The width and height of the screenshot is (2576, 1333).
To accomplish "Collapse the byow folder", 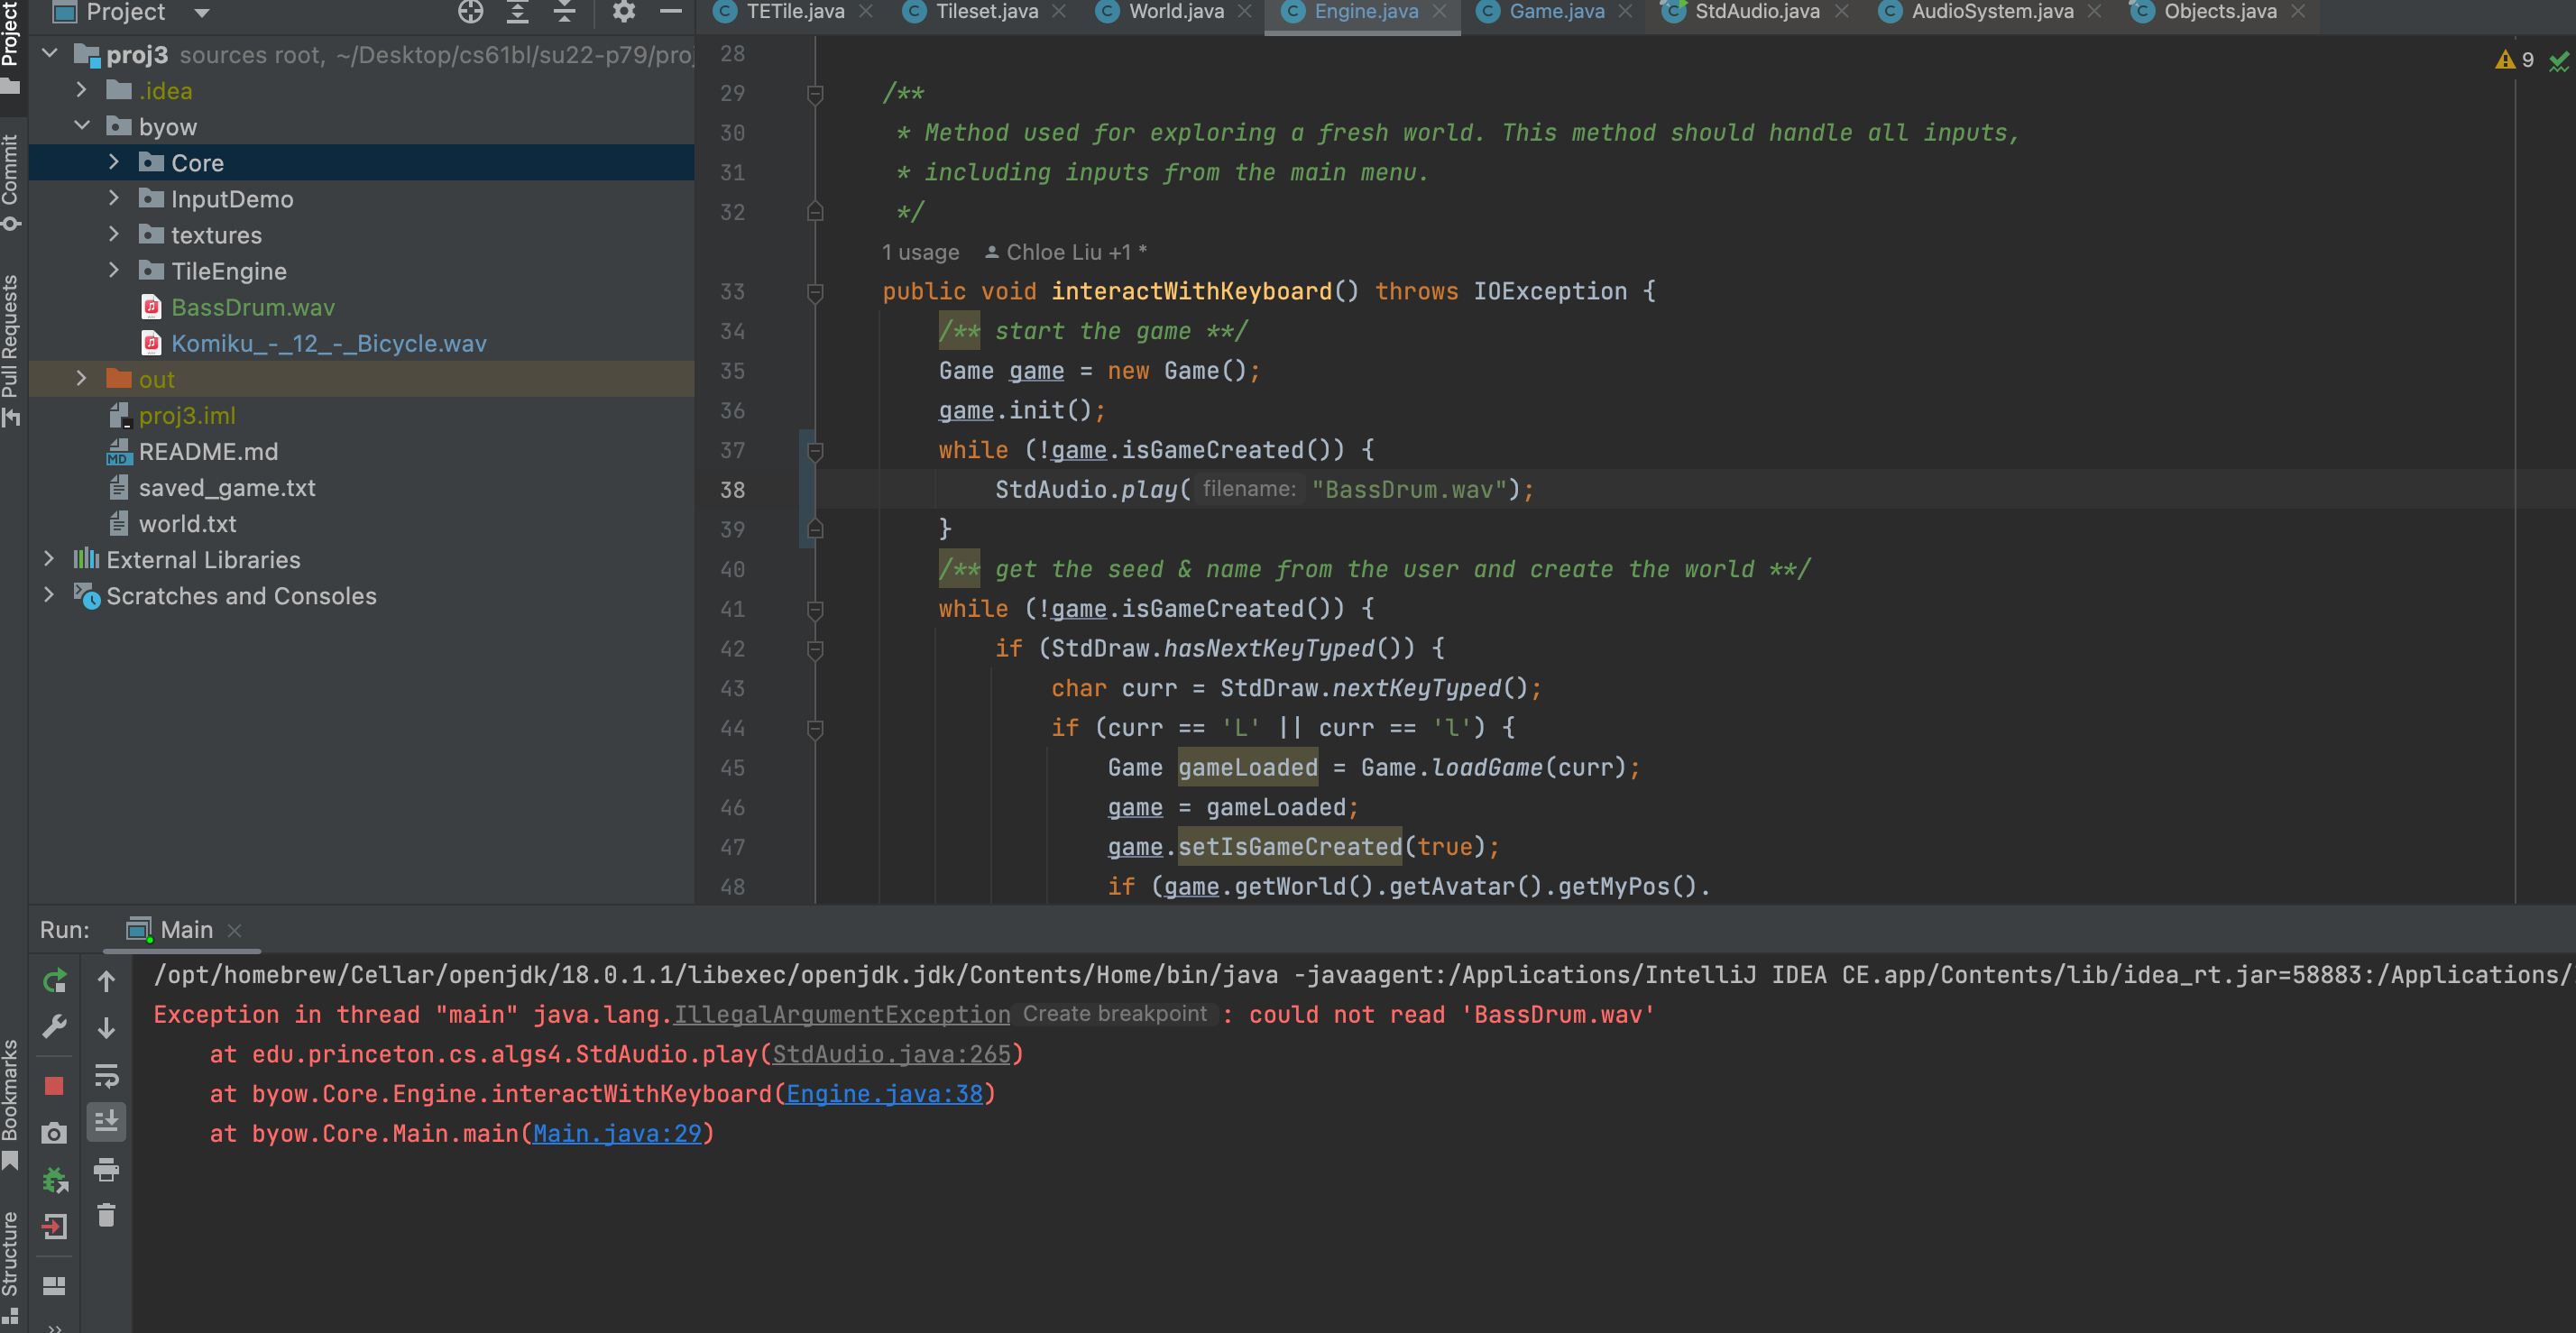I will (x=82, y=127).
